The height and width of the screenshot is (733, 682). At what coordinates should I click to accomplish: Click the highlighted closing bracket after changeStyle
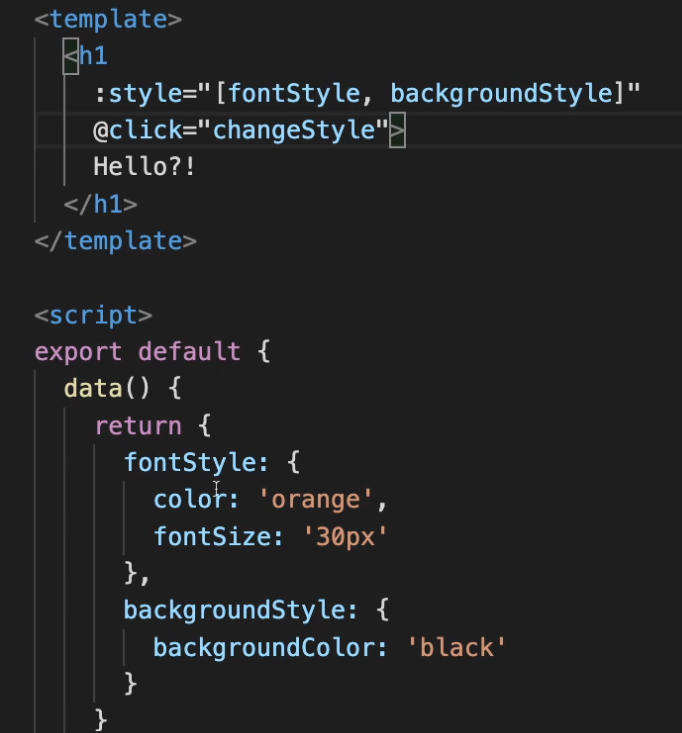[x=397, y=130]
